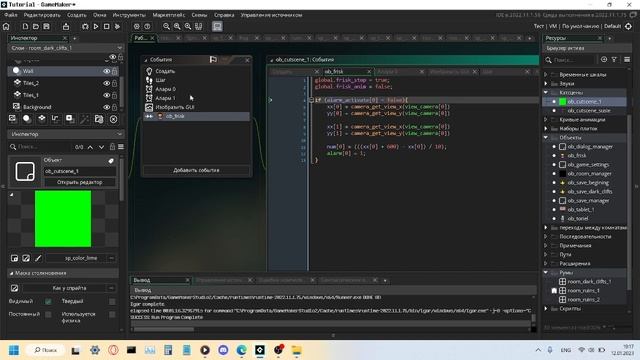Delete selected layer icon
640x360 pixels.
113,119
